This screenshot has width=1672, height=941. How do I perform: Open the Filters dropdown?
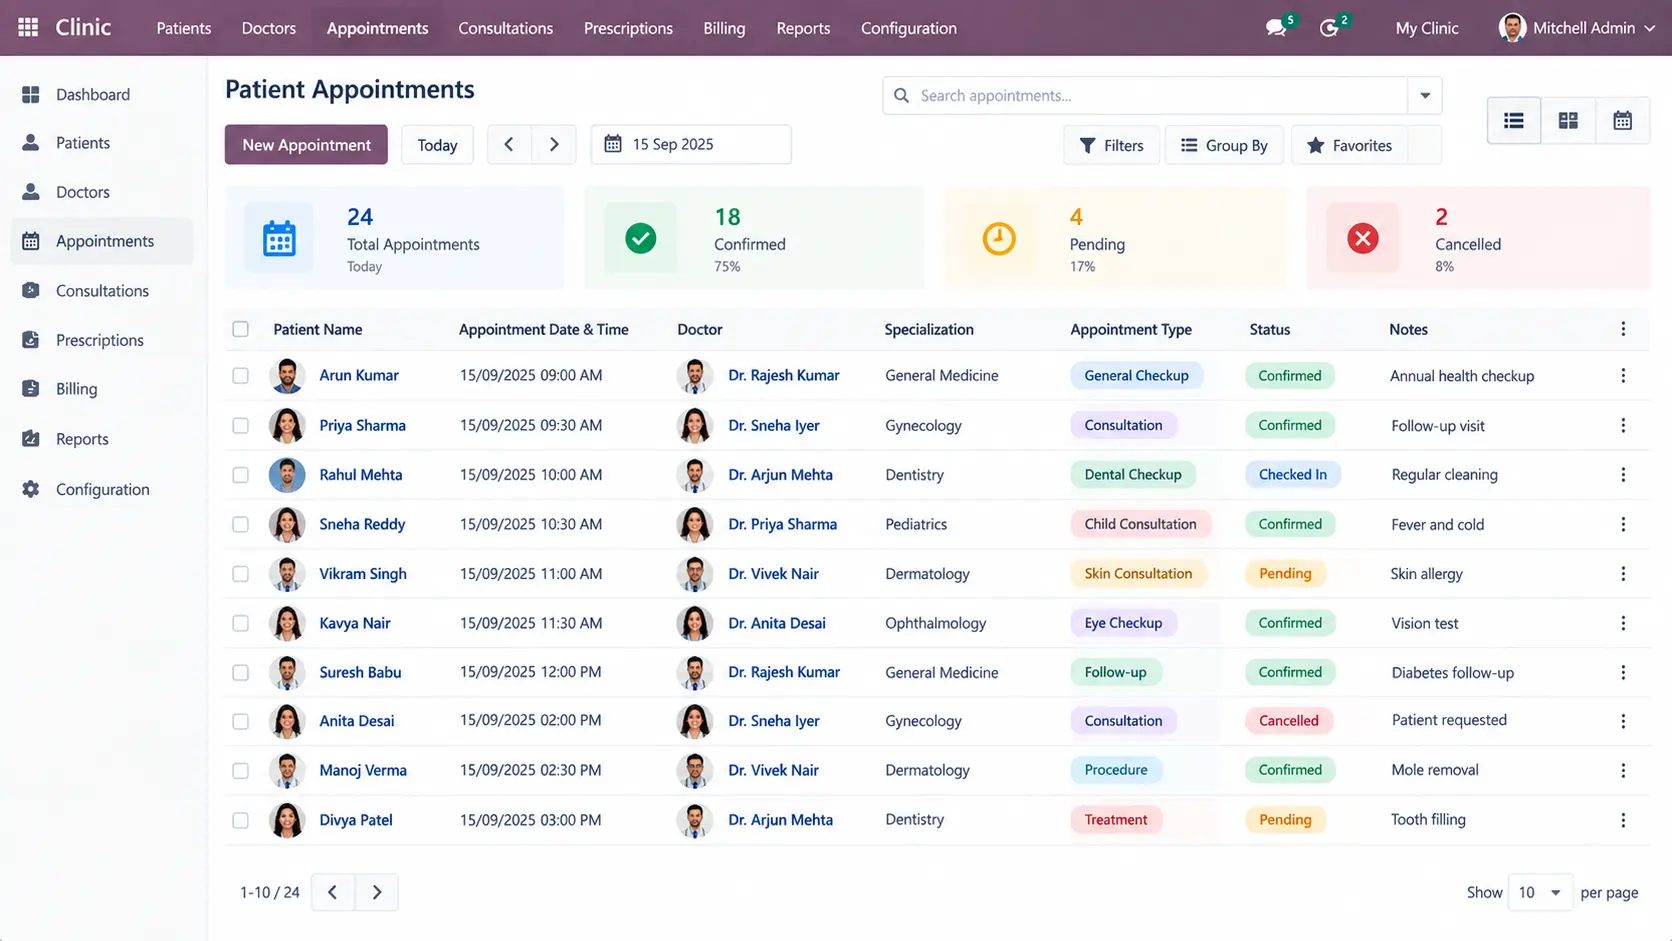point(1111,145)
